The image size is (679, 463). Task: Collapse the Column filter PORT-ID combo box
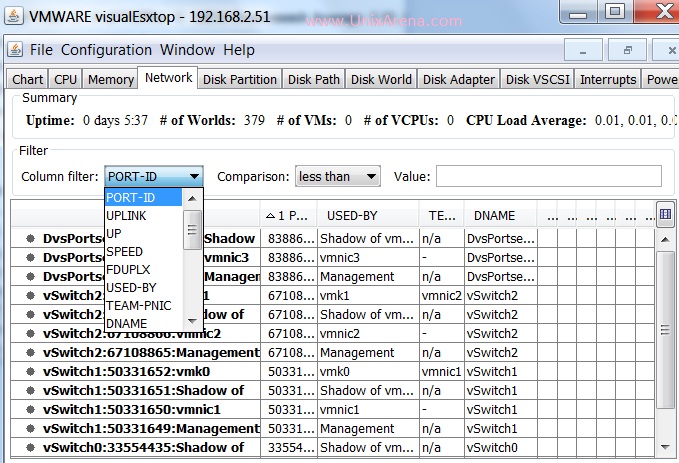[x=154, y=176]
